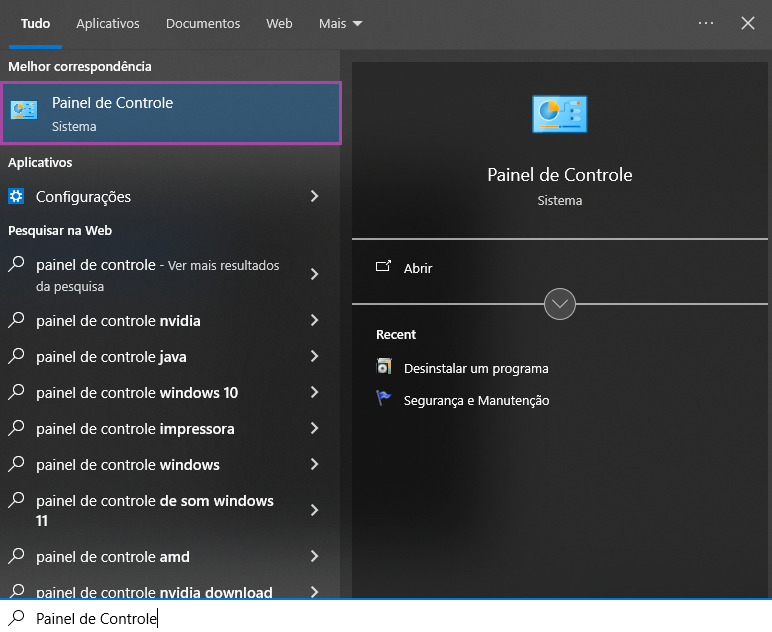Switch to the Web tab
772x632 pixels.
(x=279, y=24)
